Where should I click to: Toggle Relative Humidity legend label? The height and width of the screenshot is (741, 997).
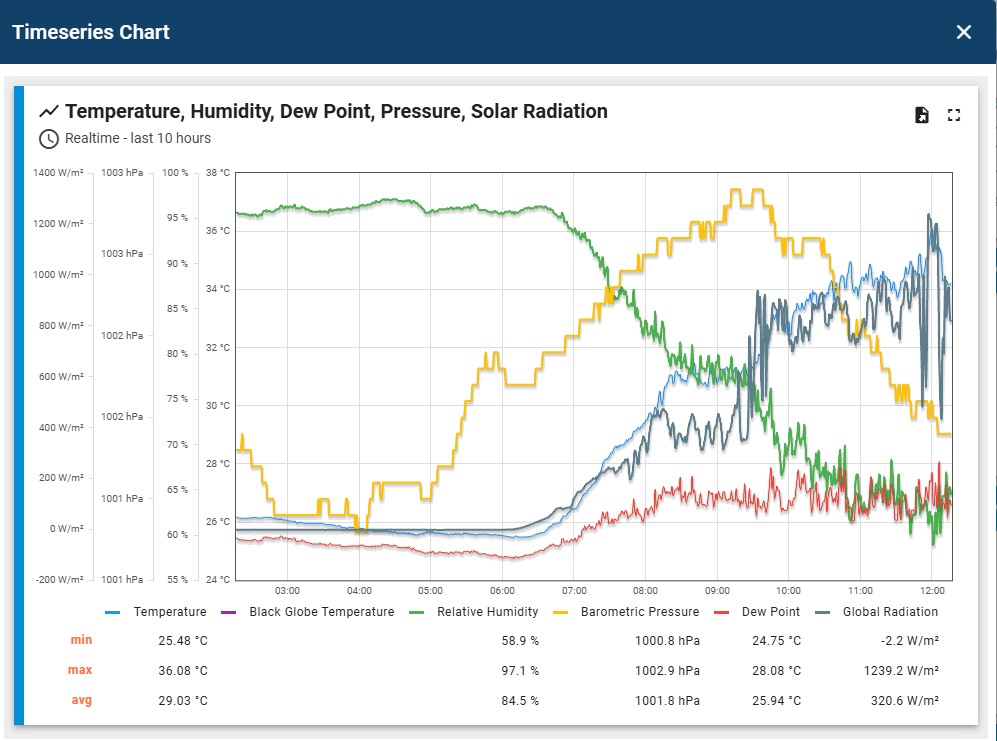click(x=487, y=612)
